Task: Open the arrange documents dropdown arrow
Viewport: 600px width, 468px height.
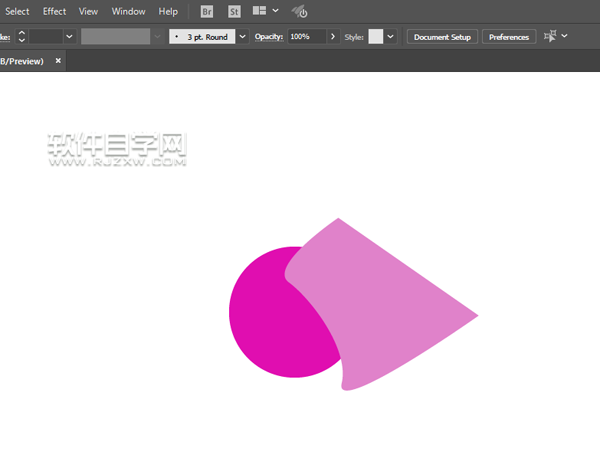Action: (275, 12)
